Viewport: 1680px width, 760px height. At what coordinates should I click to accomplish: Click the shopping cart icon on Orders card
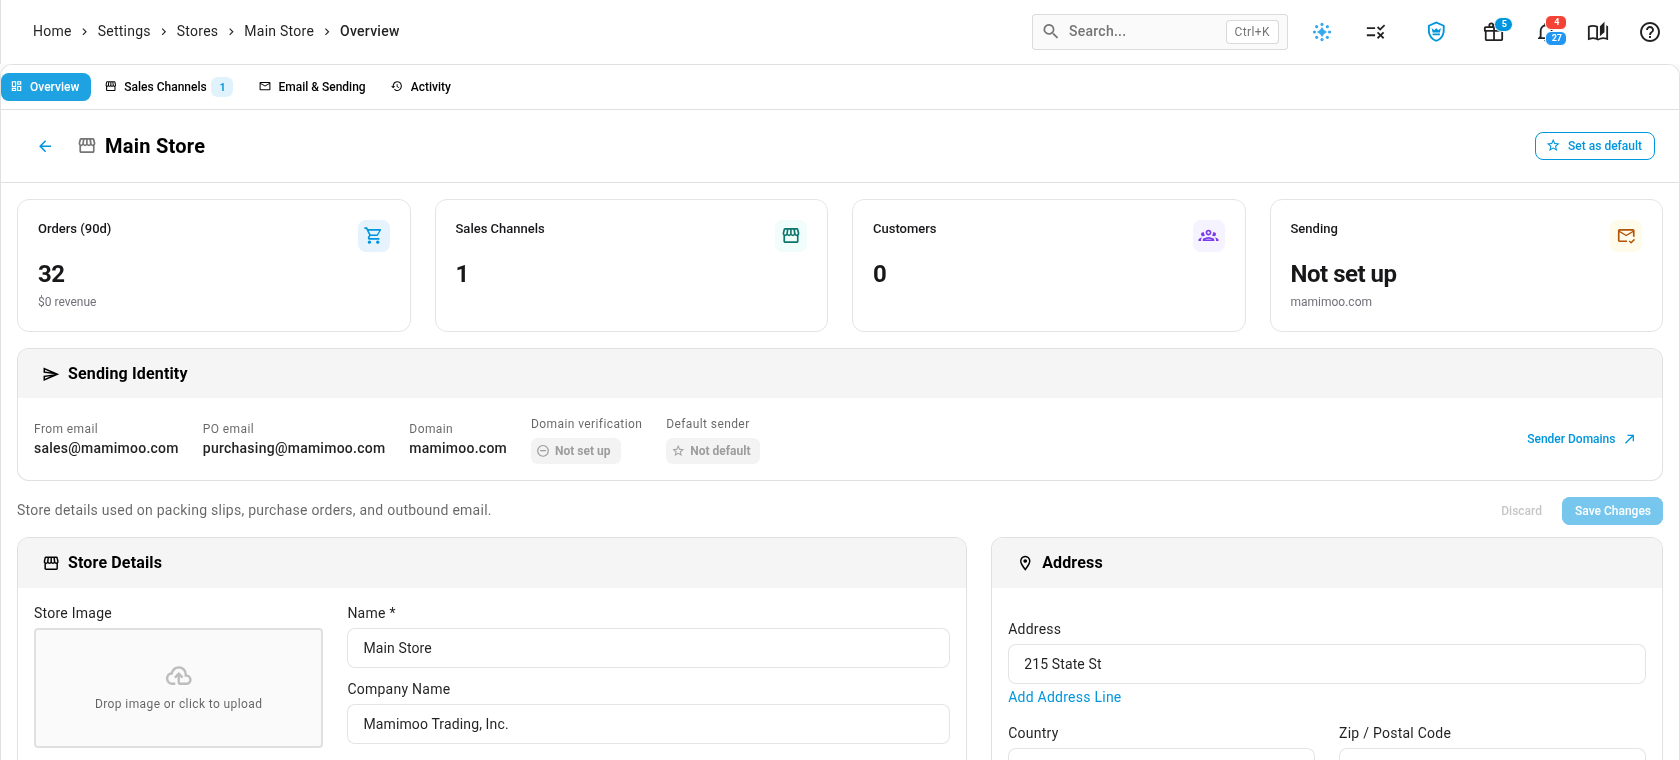(x=374, y=236)
